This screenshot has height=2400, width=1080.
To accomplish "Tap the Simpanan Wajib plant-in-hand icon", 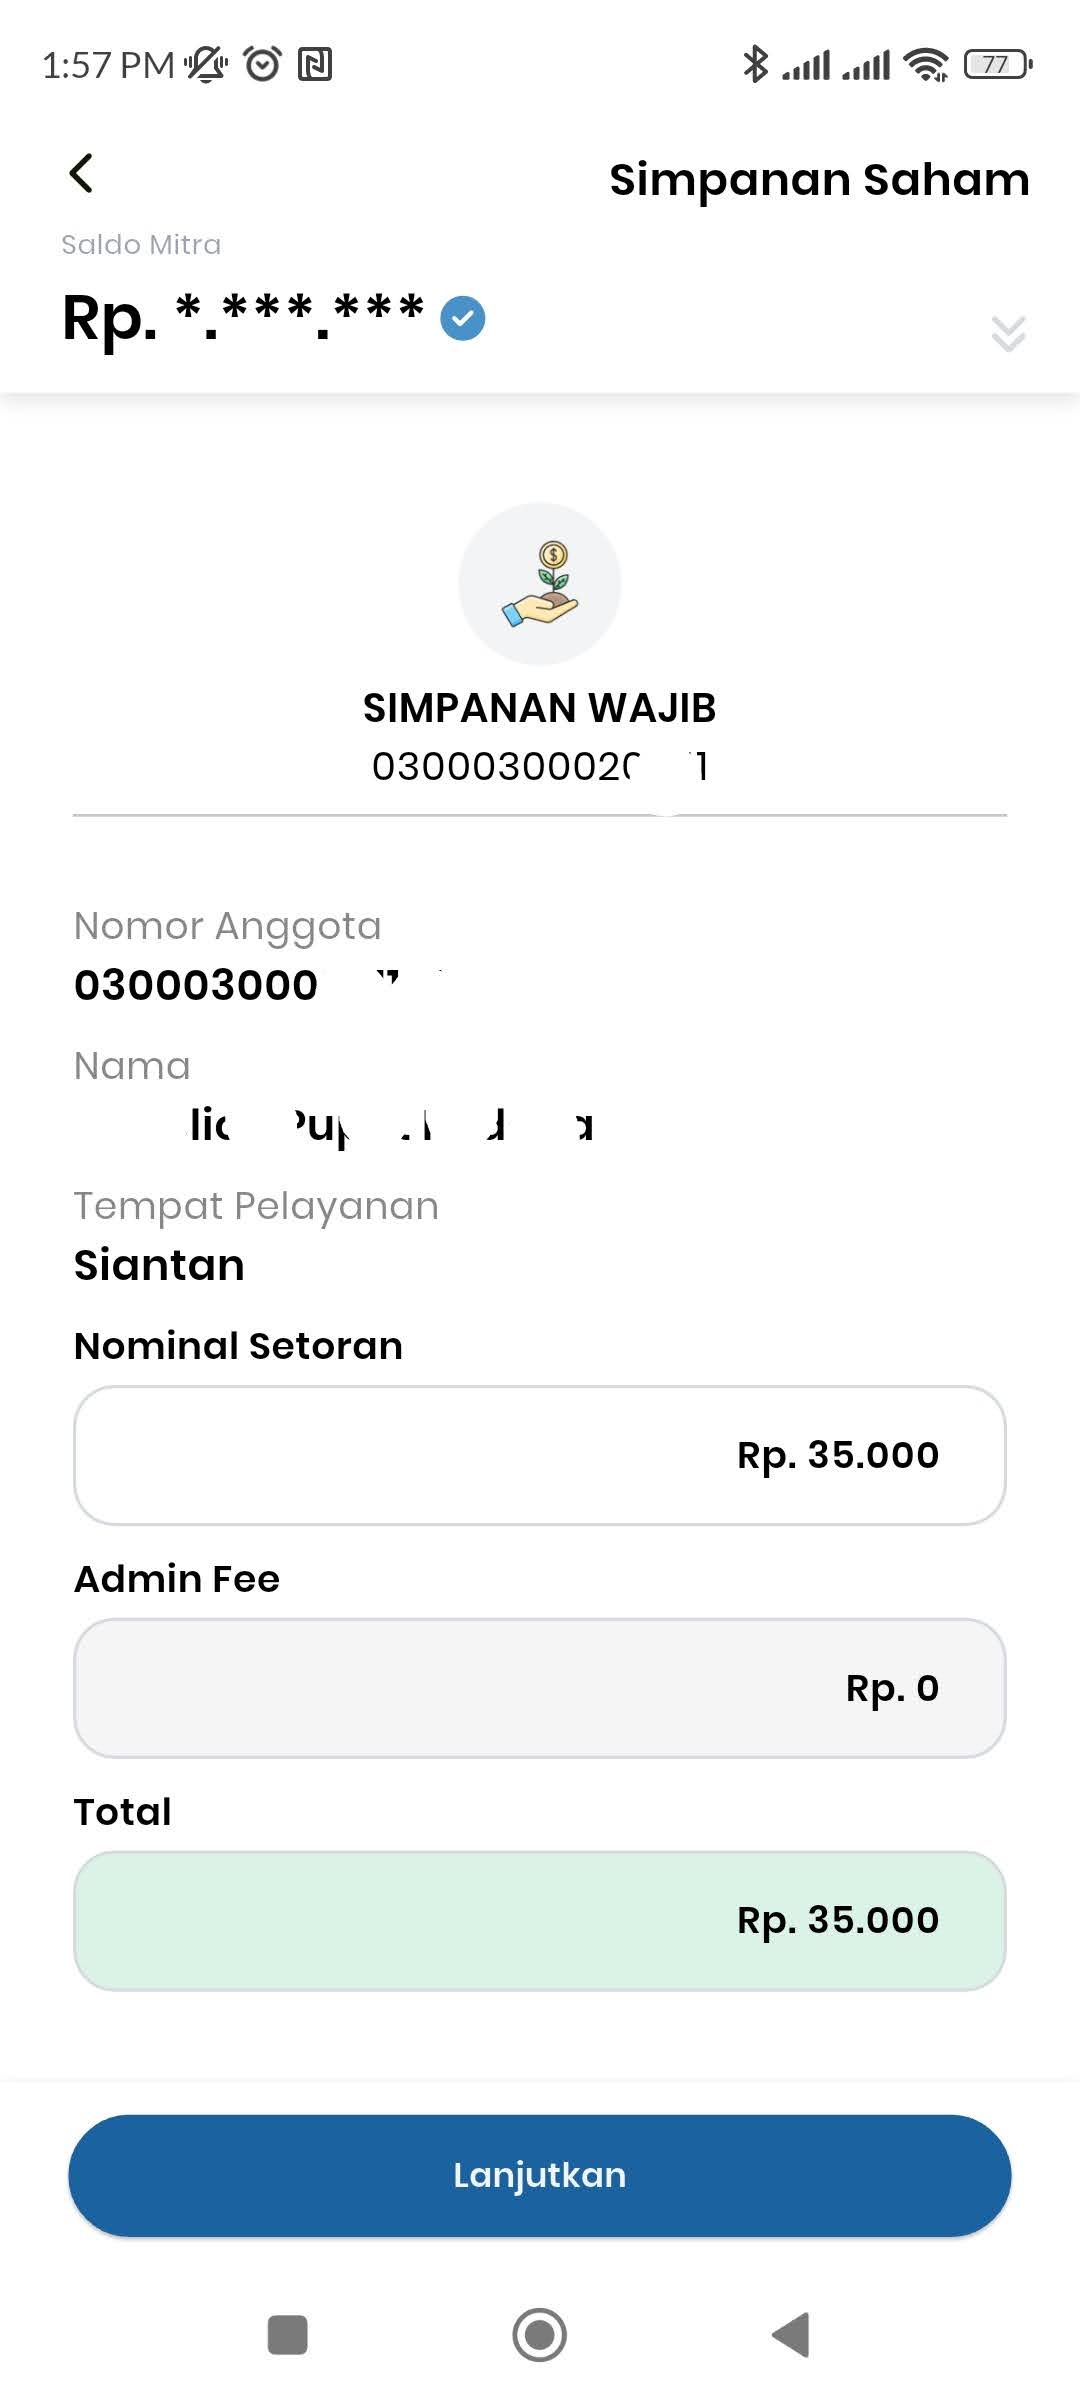I will point(540,584).
